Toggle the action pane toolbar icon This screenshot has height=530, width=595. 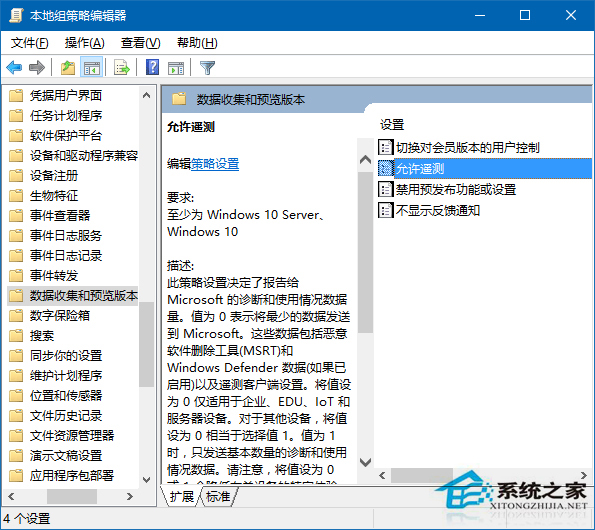point(176,68)
